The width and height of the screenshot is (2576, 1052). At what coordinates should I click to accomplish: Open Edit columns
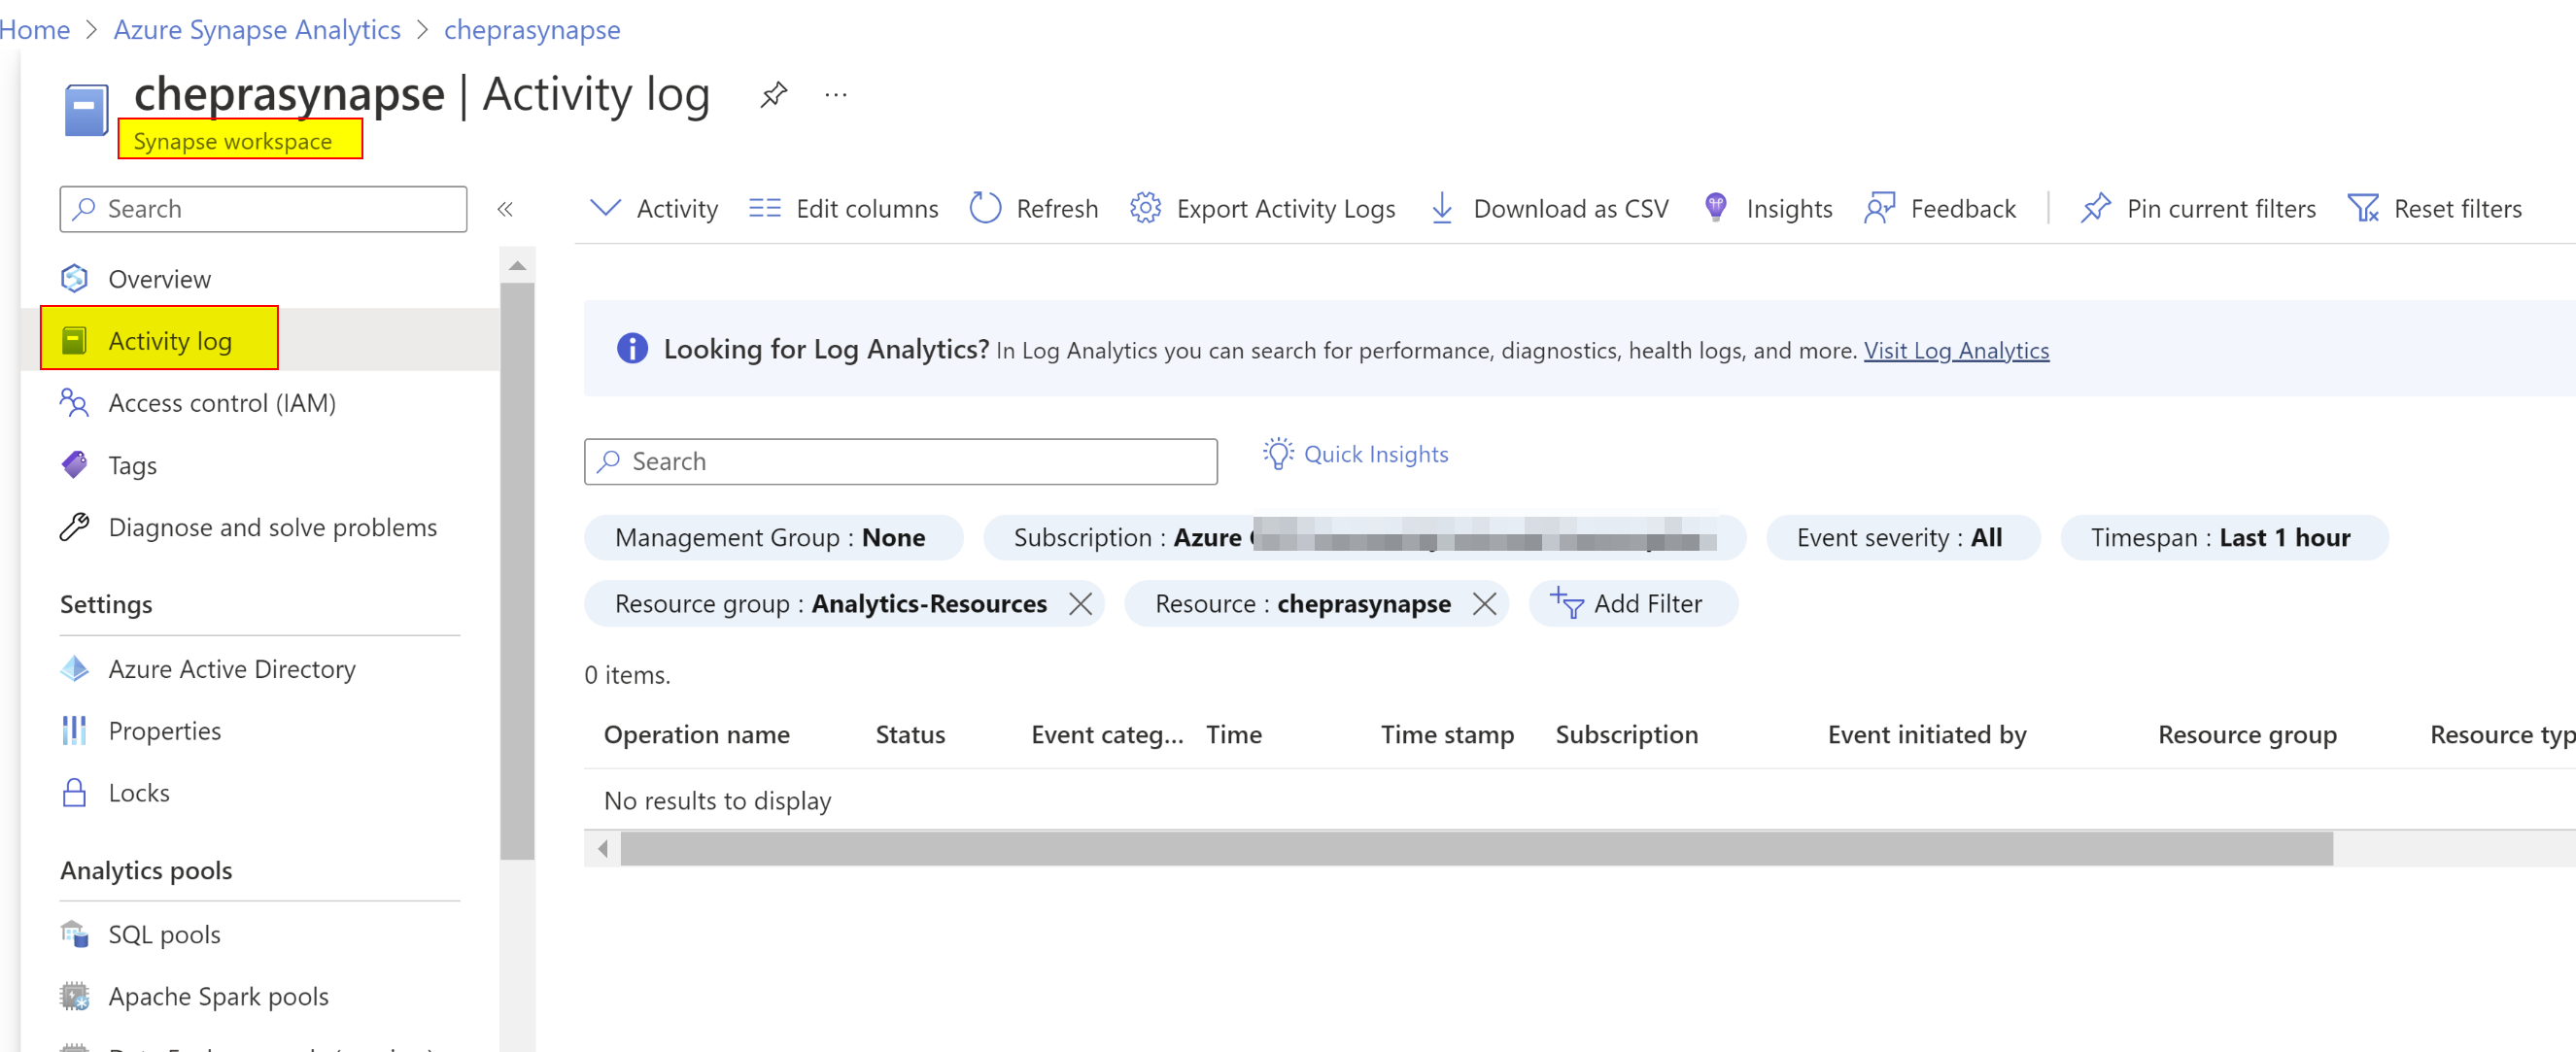point(844,208)
